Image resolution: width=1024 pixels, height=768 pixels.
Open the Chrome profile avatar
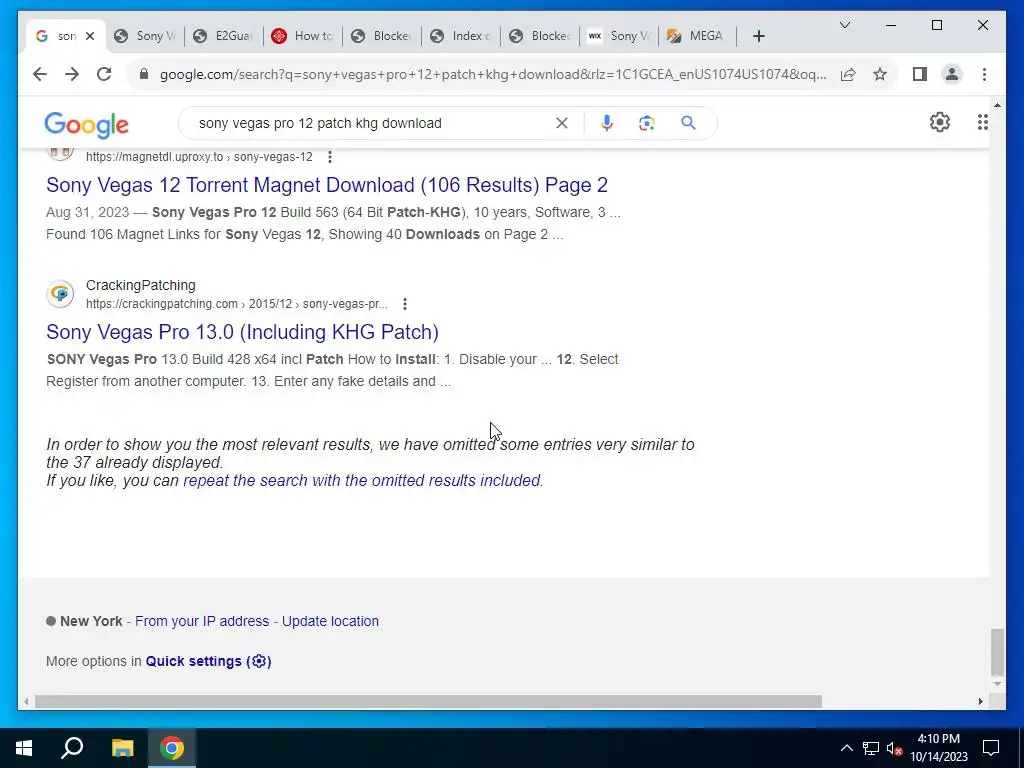952,74
